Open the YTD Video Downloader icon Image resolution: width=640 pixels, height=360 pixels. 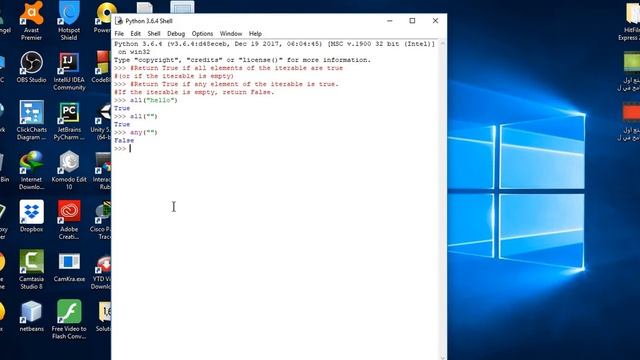[102, 271]
